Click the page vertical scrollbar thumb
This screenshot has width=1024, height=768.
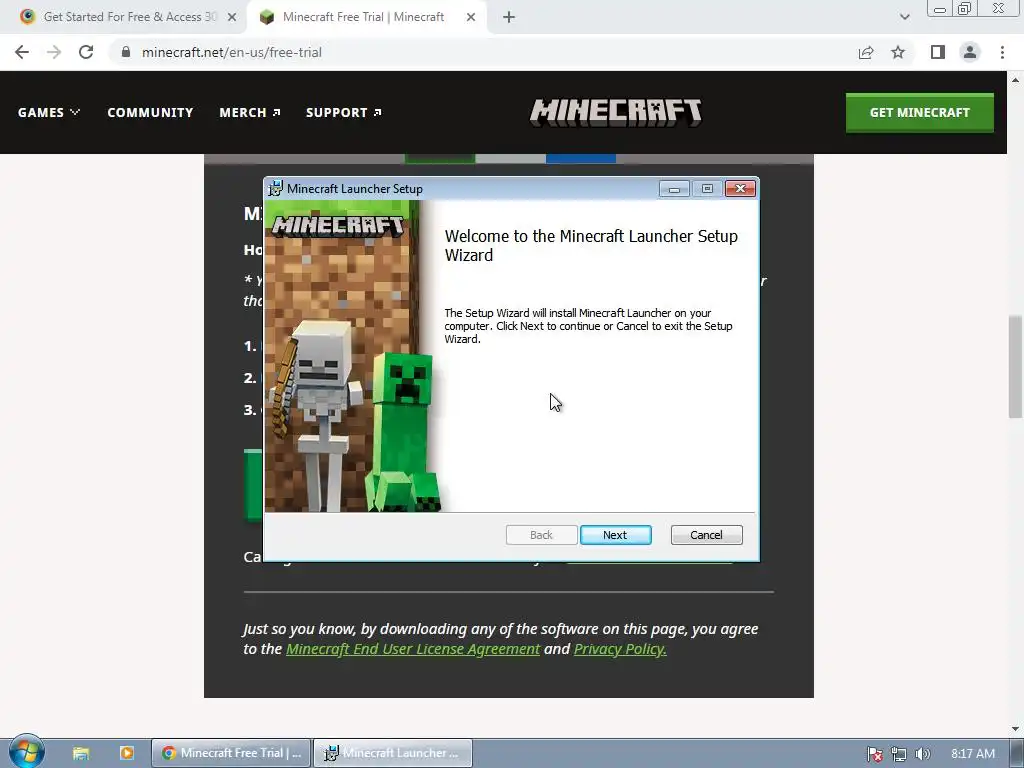coord(1015,366)
